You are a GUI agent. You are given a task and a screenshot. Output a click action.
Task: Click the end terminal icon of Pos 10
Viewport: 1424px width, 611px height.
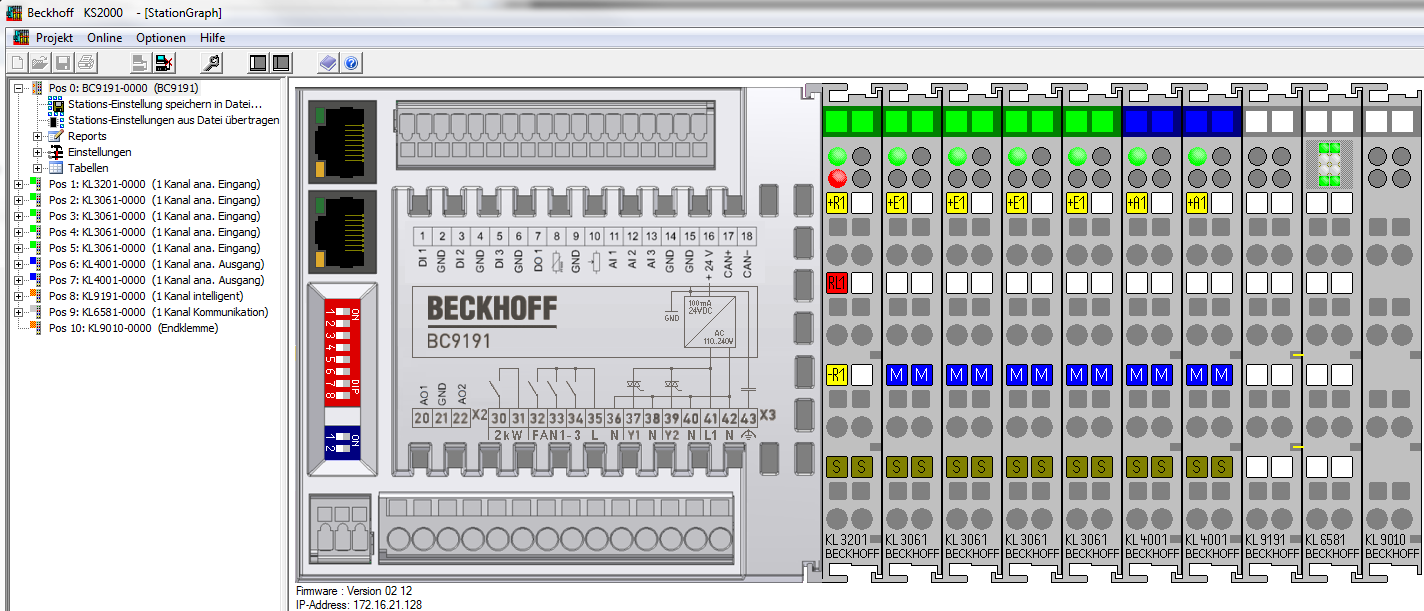point(36,328)
